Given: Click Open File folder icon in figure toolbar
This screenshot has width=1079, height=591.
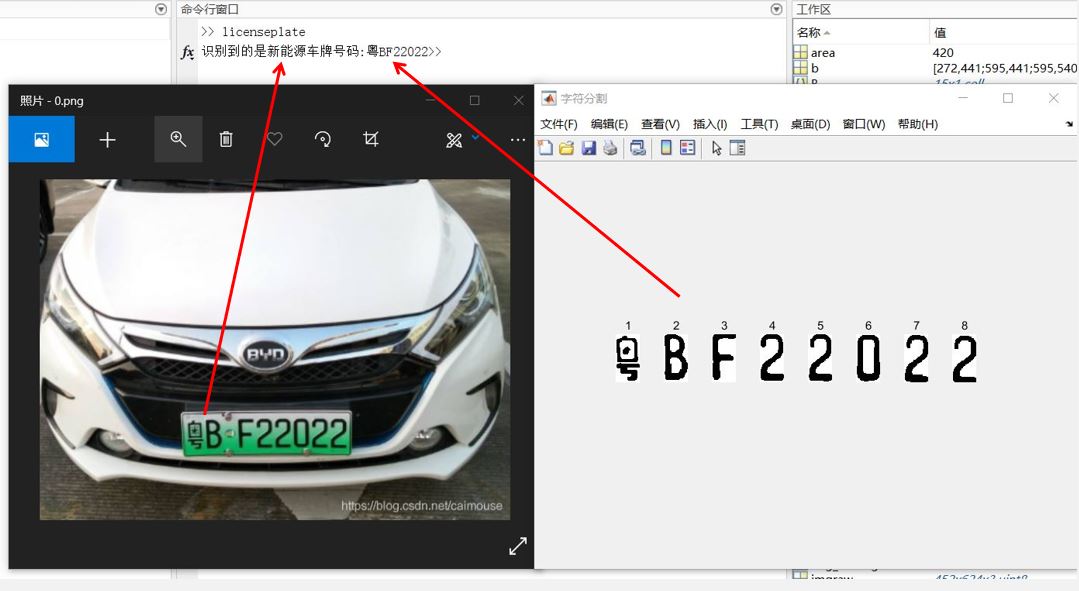Looking at the screenshot, I should coord(566,148).
